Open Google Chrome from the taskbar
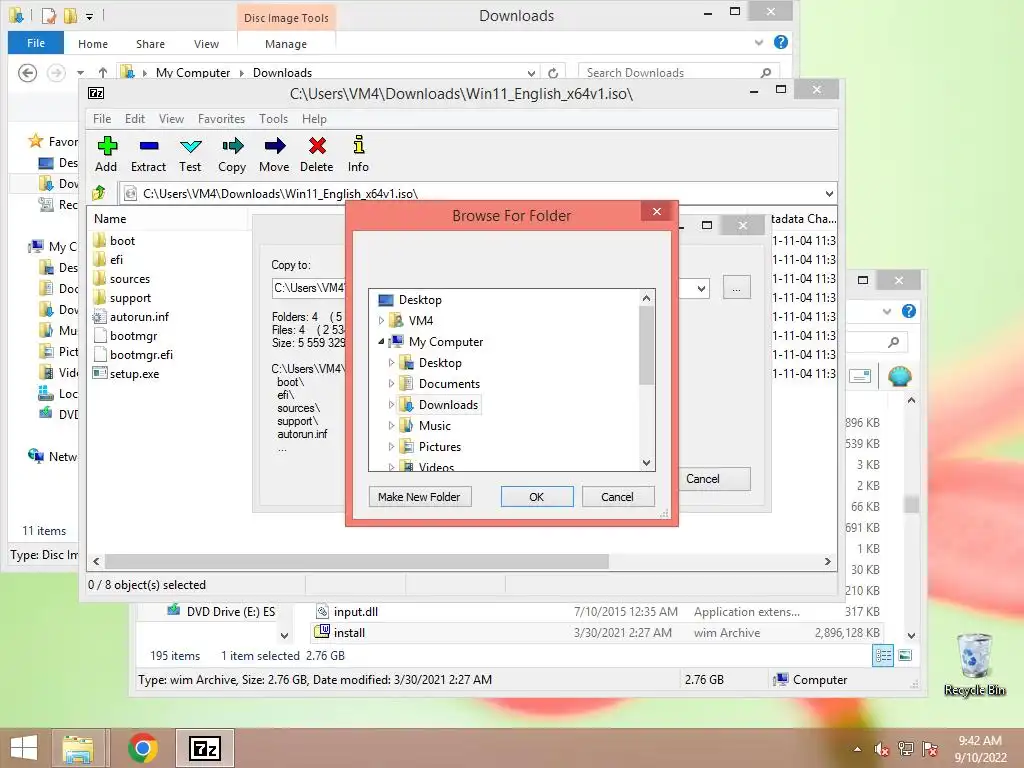1024x768 pixels. pyautogui.click(x=143, y=748)
